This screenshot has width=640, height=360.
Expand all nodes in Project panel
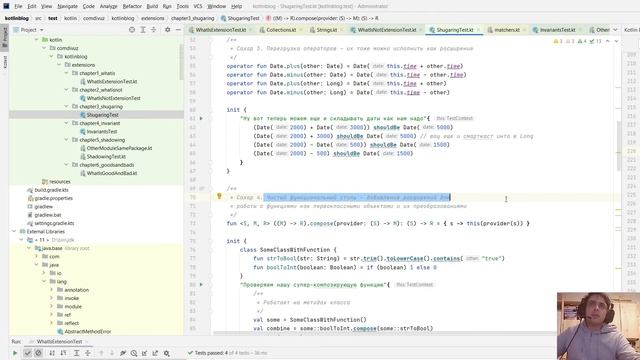pos(143,30)
